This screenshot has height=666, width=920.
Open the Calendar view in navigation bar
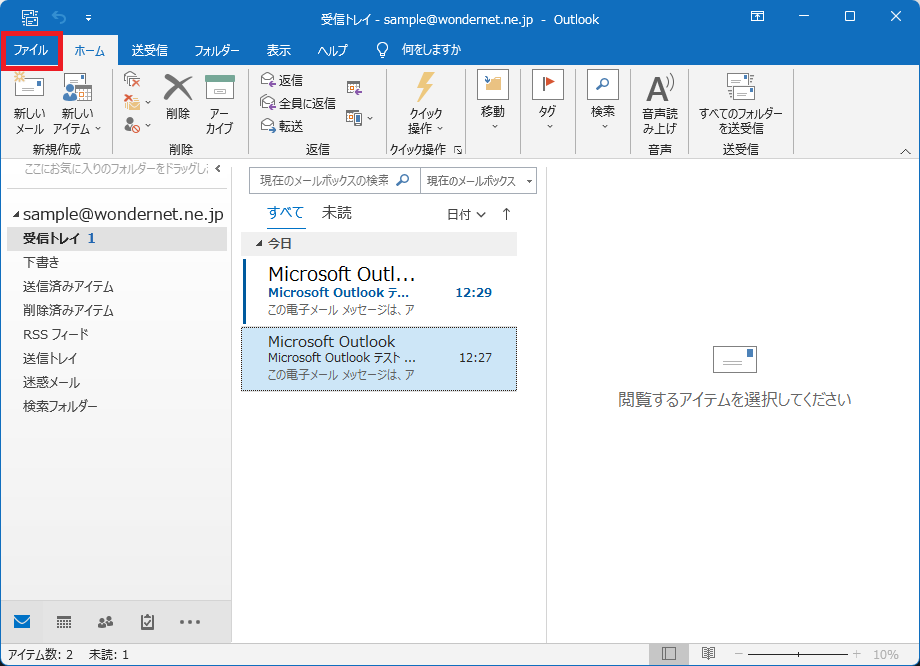(x=64, y=622)
